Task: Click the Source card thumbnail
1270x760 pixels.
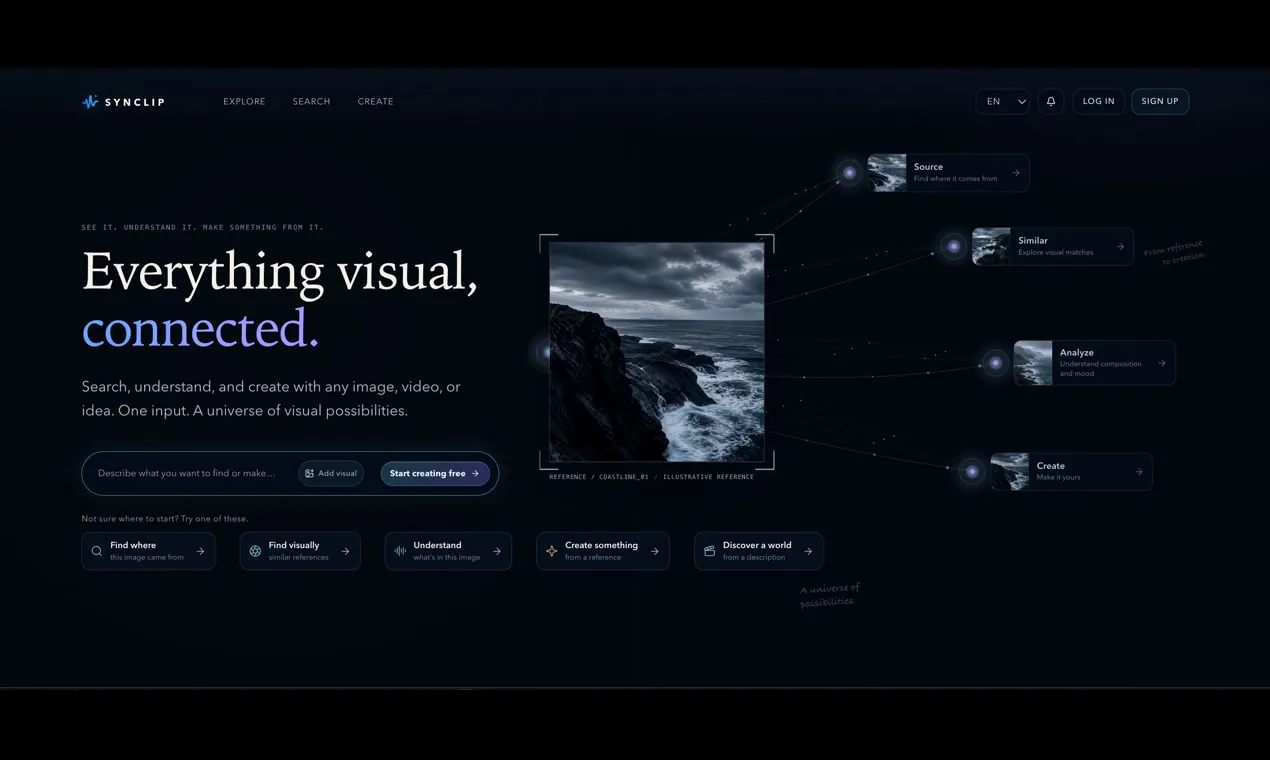Action: [887, 173]
